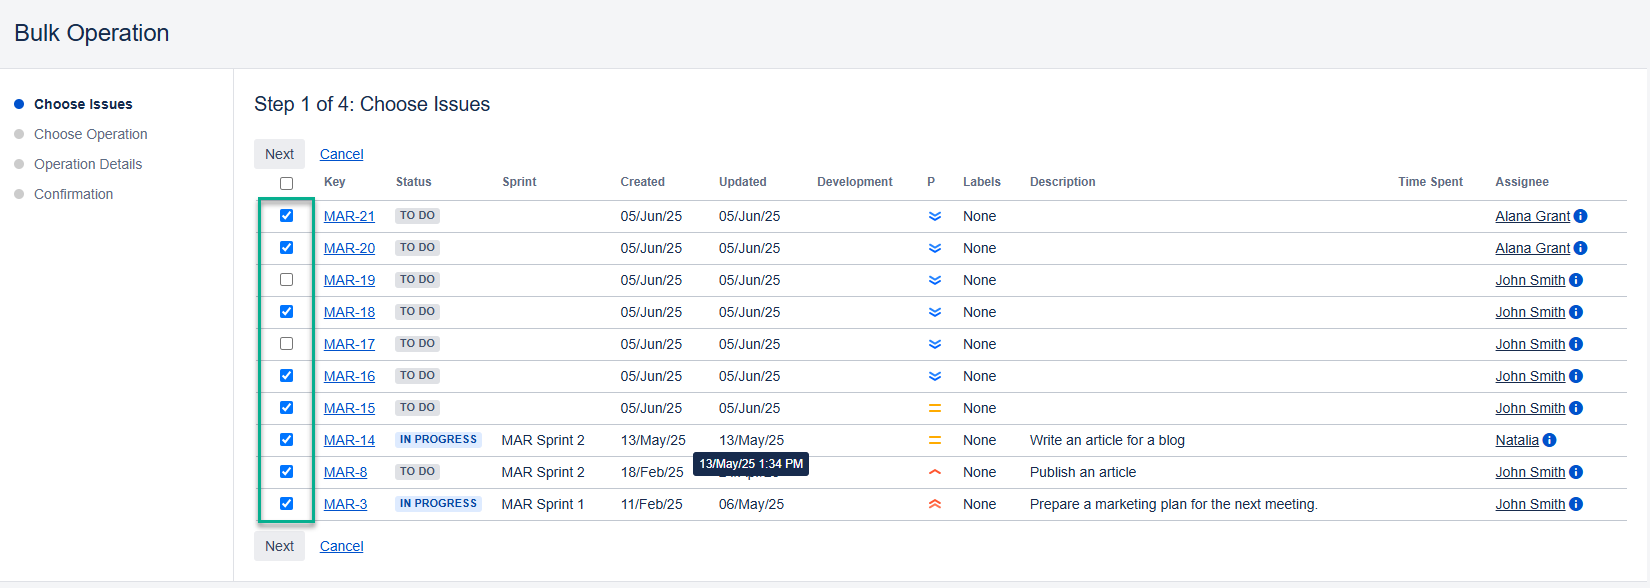This screenshot has height=588, width=1650.
Task: Click the info icon beside John Smith in the MAR-15 row
Action: click(x=1576, y=408)
